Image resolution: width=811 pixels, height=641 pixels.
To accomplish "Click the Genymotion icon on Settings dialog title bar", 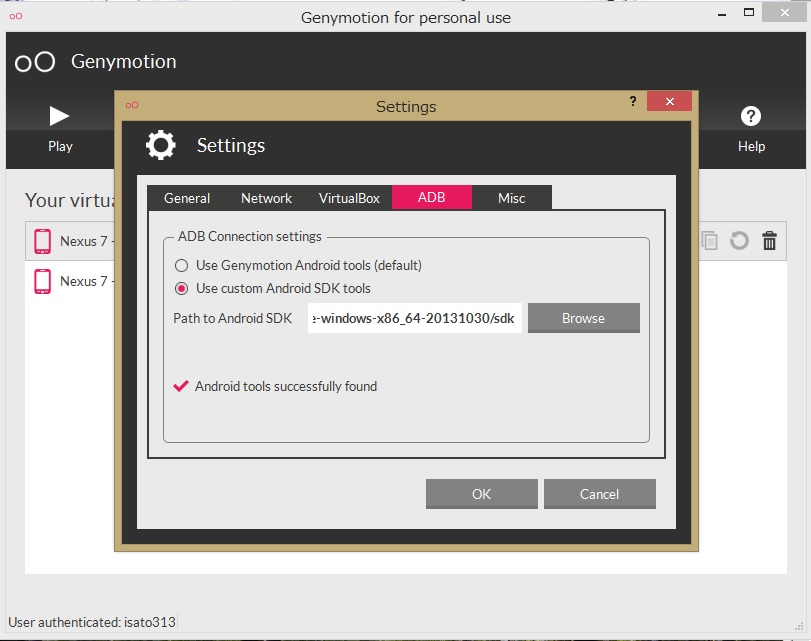I will pyautogui.click(x=132, y=105).
